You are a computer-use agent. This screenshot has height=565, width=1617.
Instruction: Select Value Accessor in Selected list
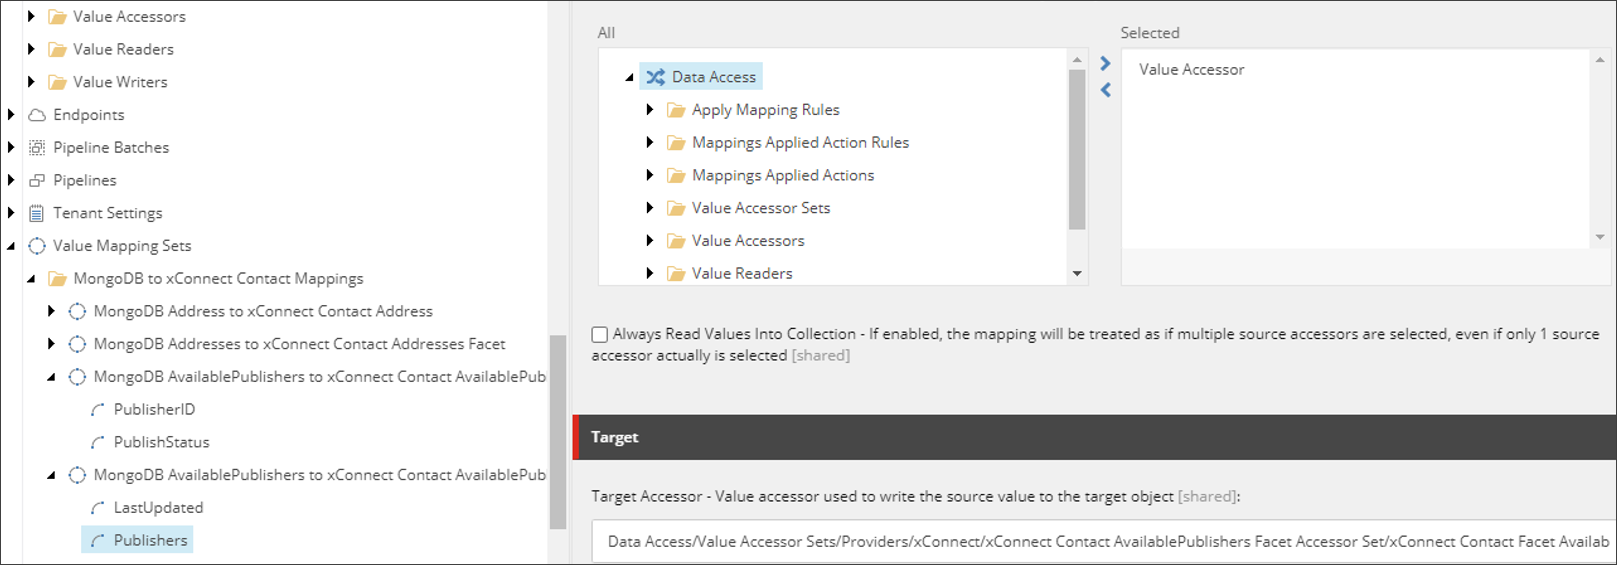pyautogui.click(x=1191, y=70)
